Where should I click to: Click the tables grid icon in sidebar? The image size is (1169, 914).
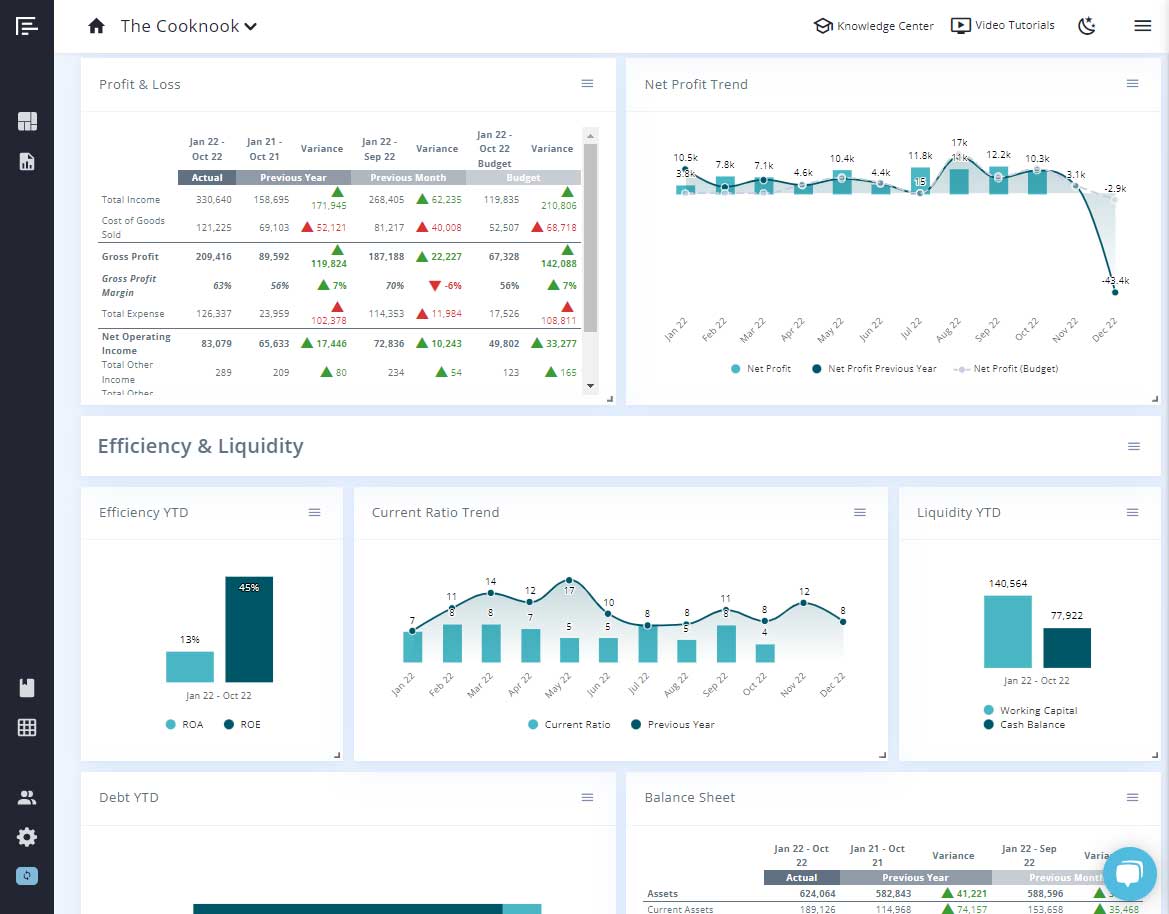pos(27,727)
